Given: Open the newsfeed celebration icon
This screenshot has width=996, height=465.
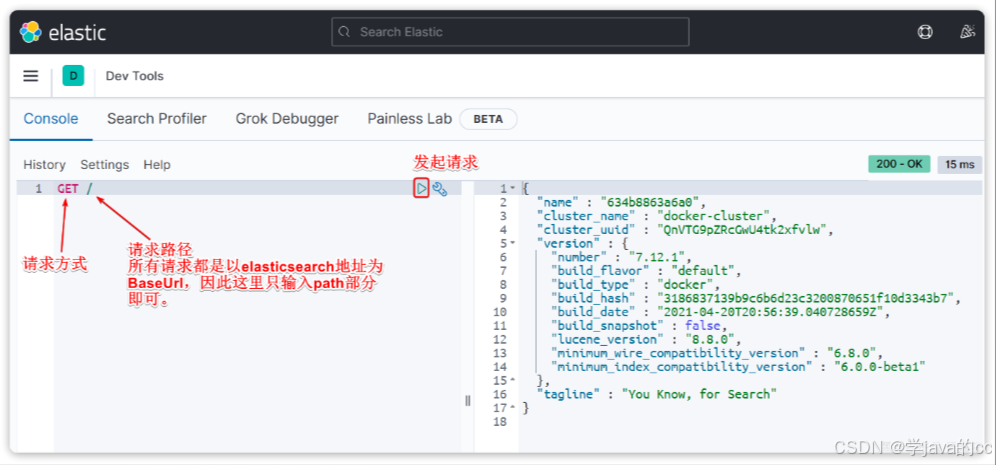Looking at the screenshot, I should (x=967, y=32).
